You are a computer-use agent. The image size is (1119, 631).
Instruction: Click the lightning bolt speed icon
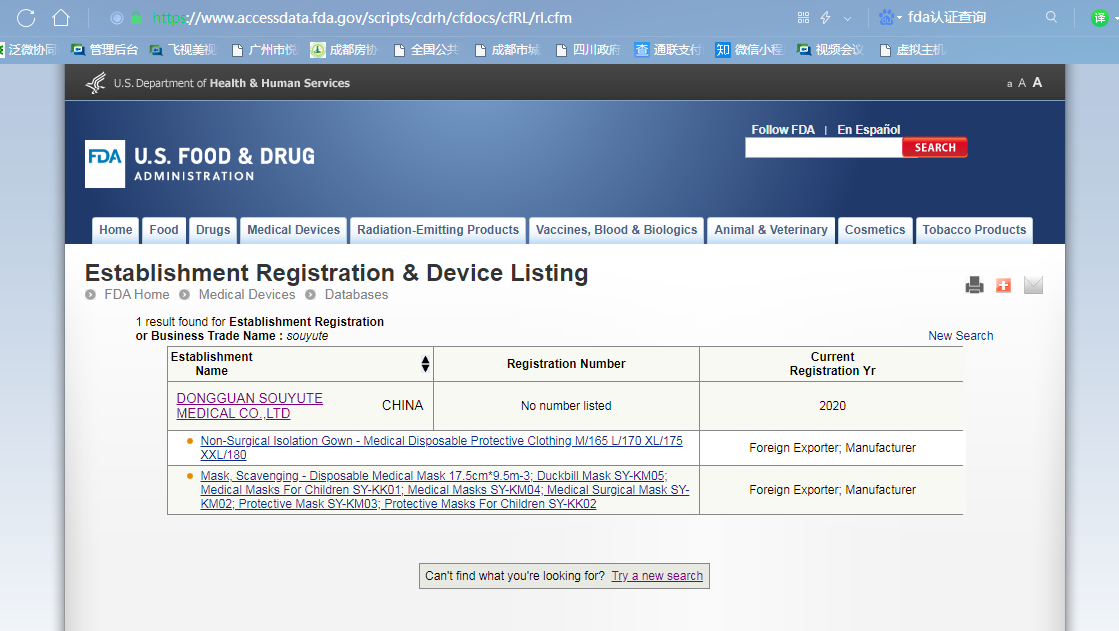click(826, 18)
